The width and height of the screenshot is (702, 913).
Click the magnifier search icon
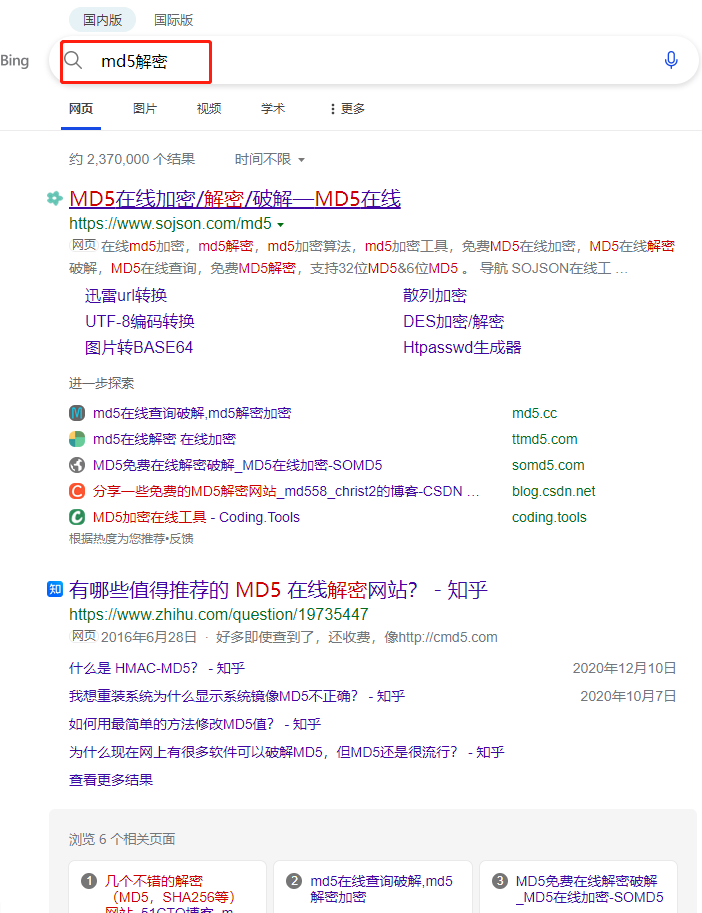click(x=73, y=60)
